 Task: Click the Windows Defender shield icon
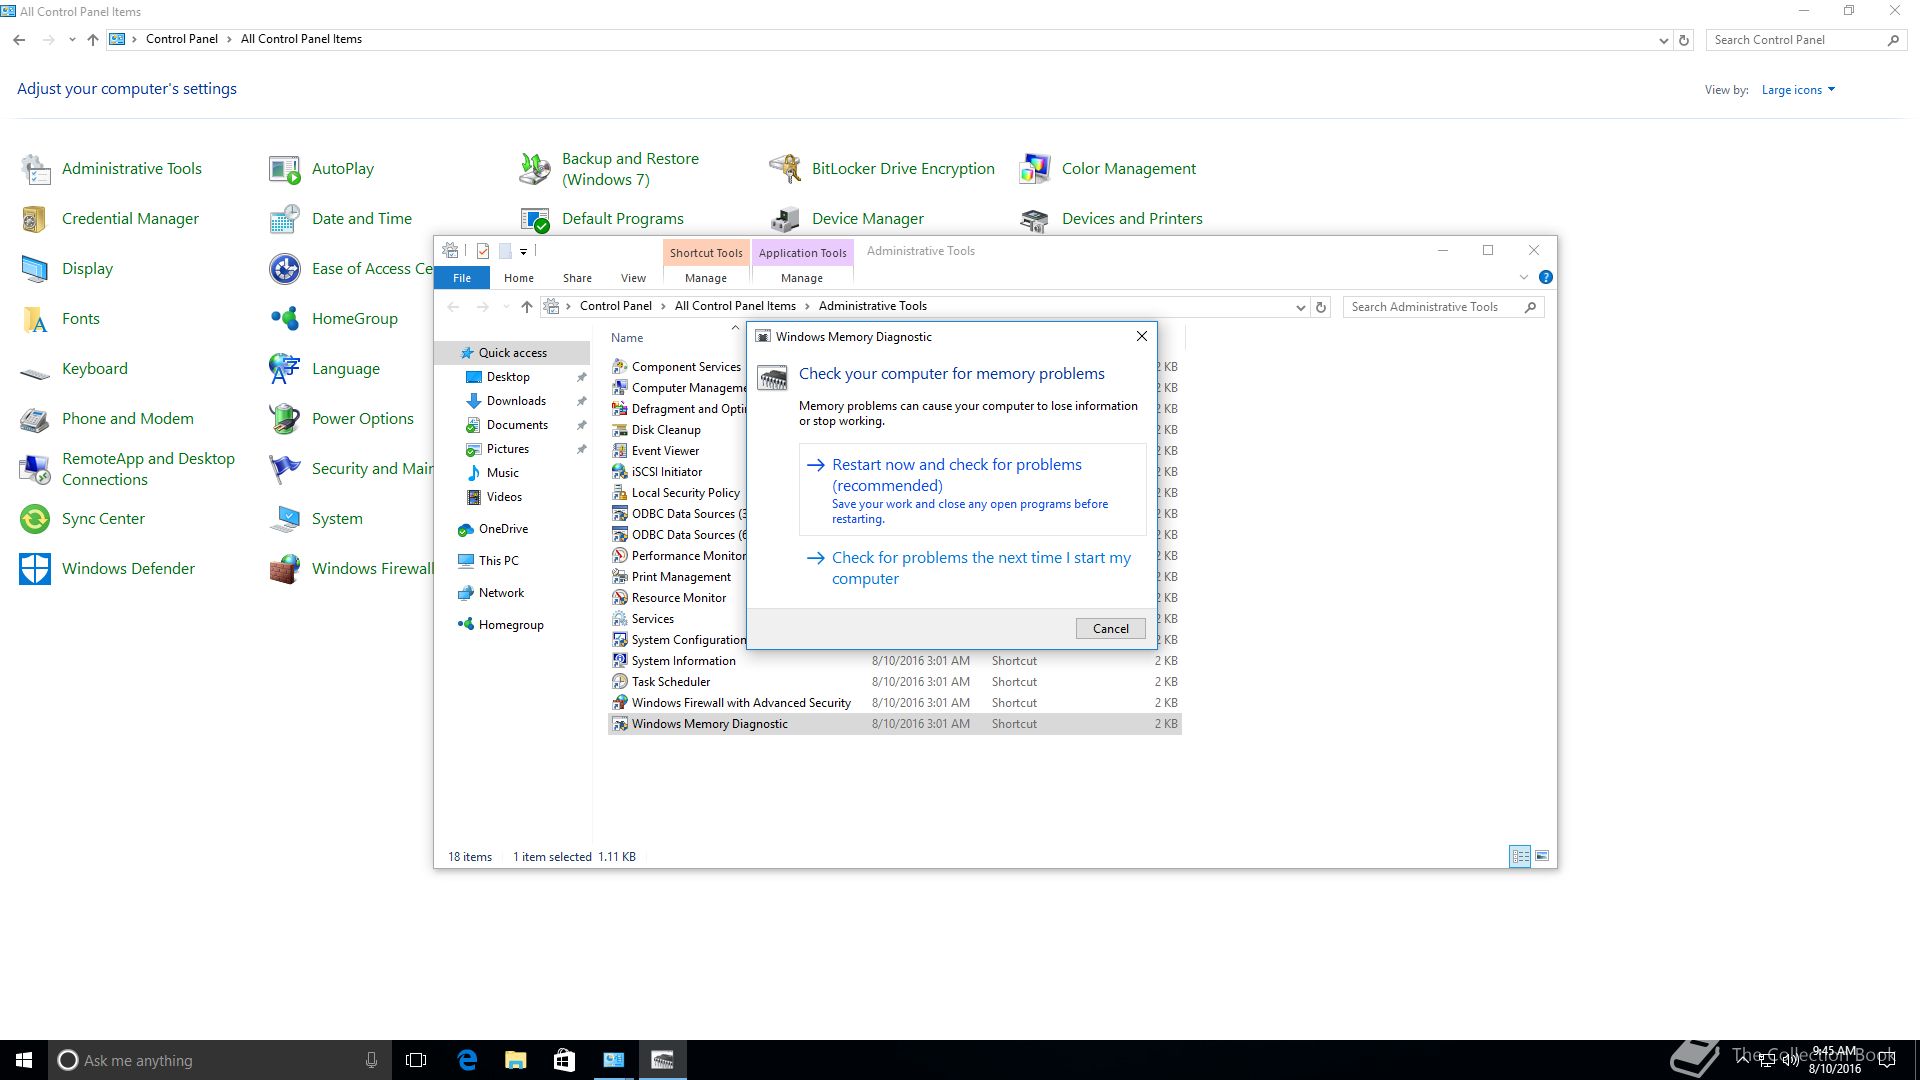click(35, 569)
